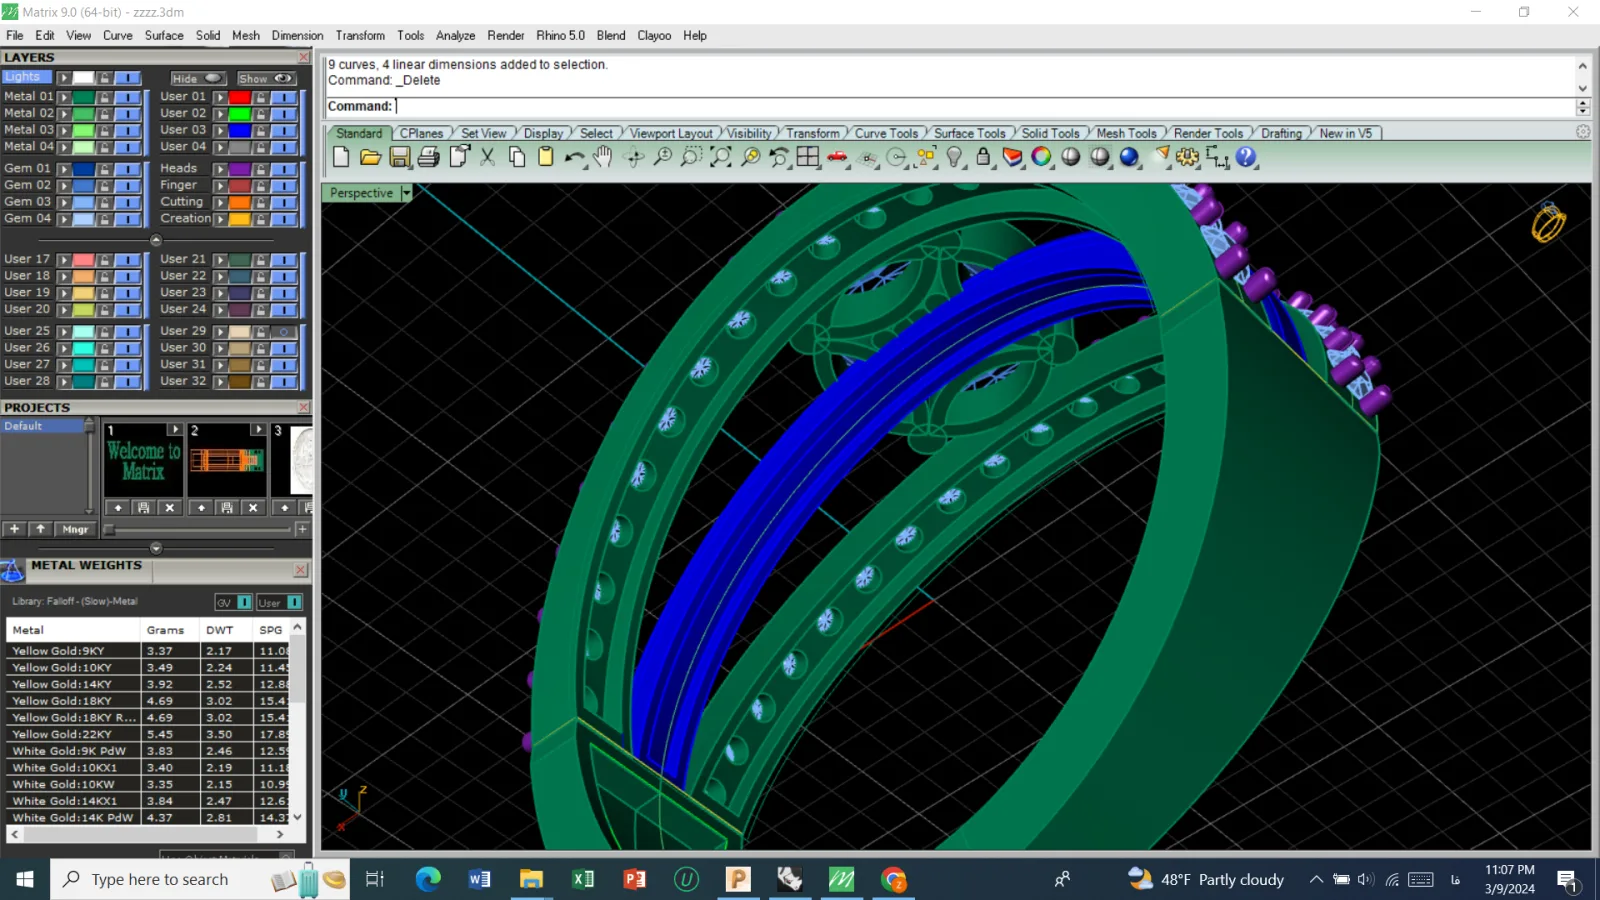Collapse the panel with the round arrow below Projects
Viewport: 1600px width, 900px height.
coord(156,548)
